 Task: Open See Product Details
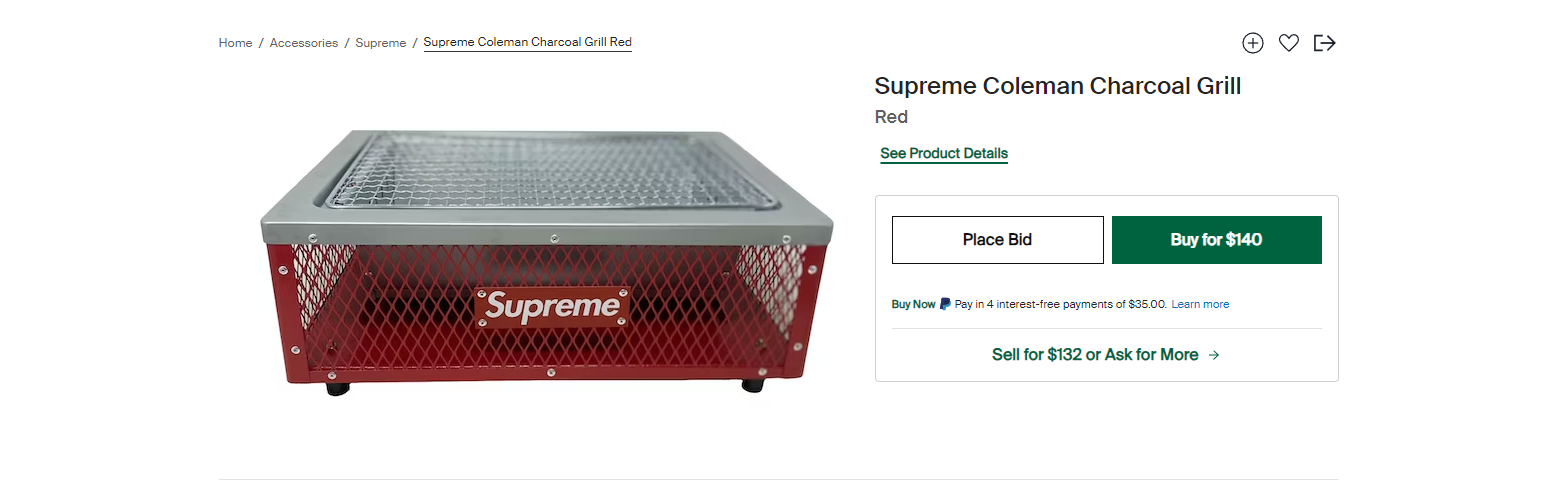click(x=944, y=154)
